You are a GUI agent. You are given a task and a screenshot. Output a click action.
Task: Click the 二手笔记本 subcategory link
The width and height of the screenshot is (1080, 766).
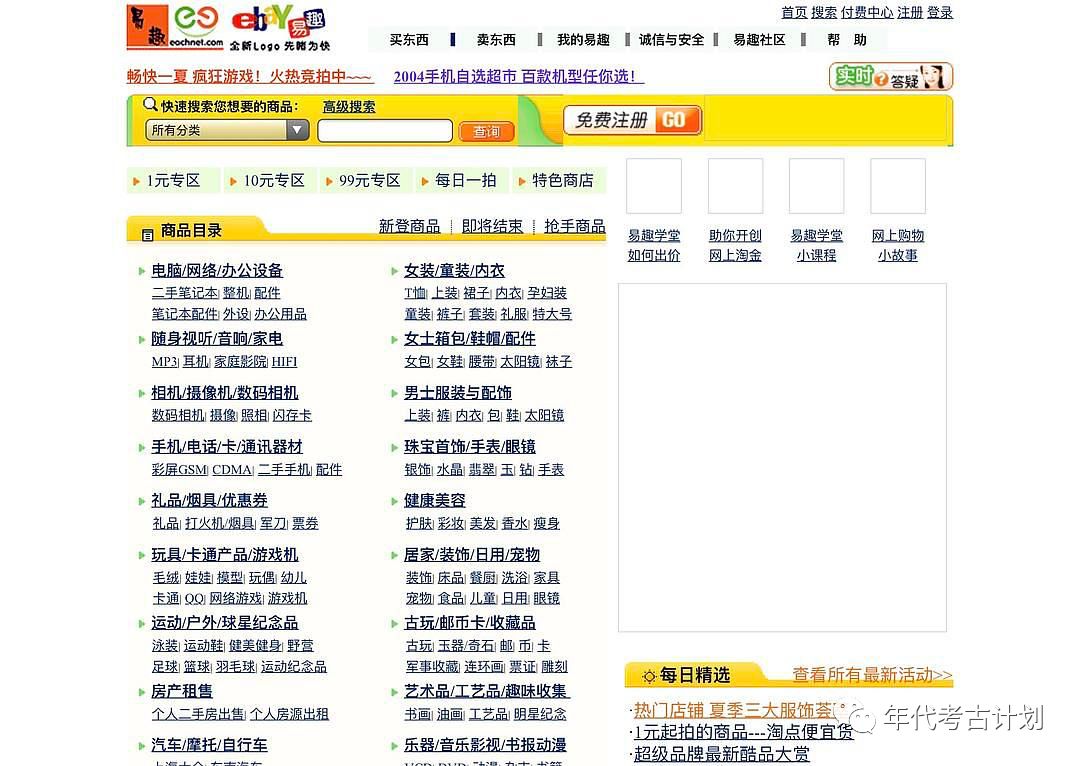tap(185, 293)
